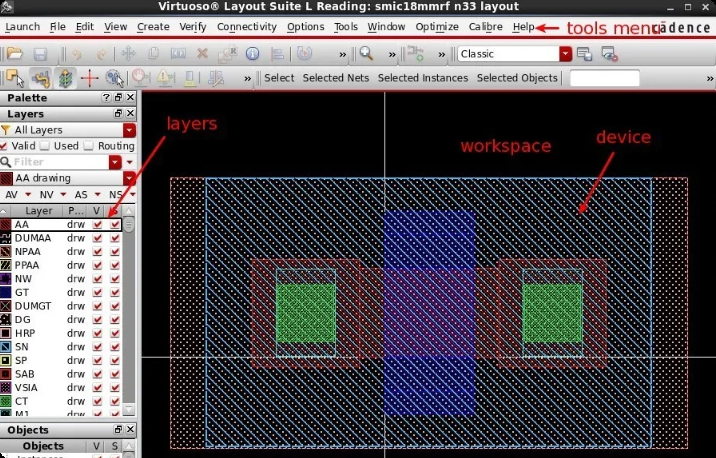Click the edit-ruler pencil icon

pyautogui.click(x=216, y=78)
